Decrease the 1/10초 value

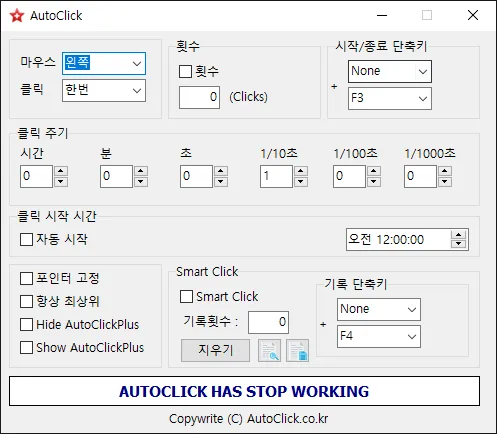click(x=301, y=182)
